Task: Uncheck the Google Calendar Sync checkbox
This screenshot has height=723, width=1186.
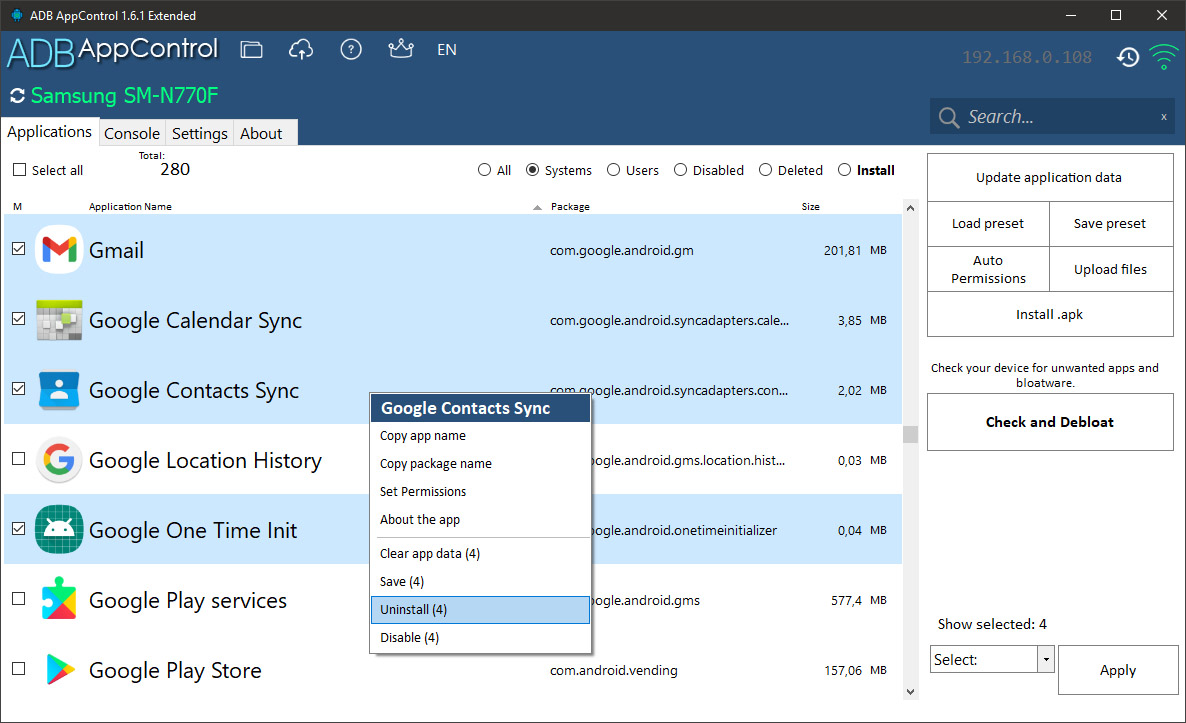Action: [19, 319]
